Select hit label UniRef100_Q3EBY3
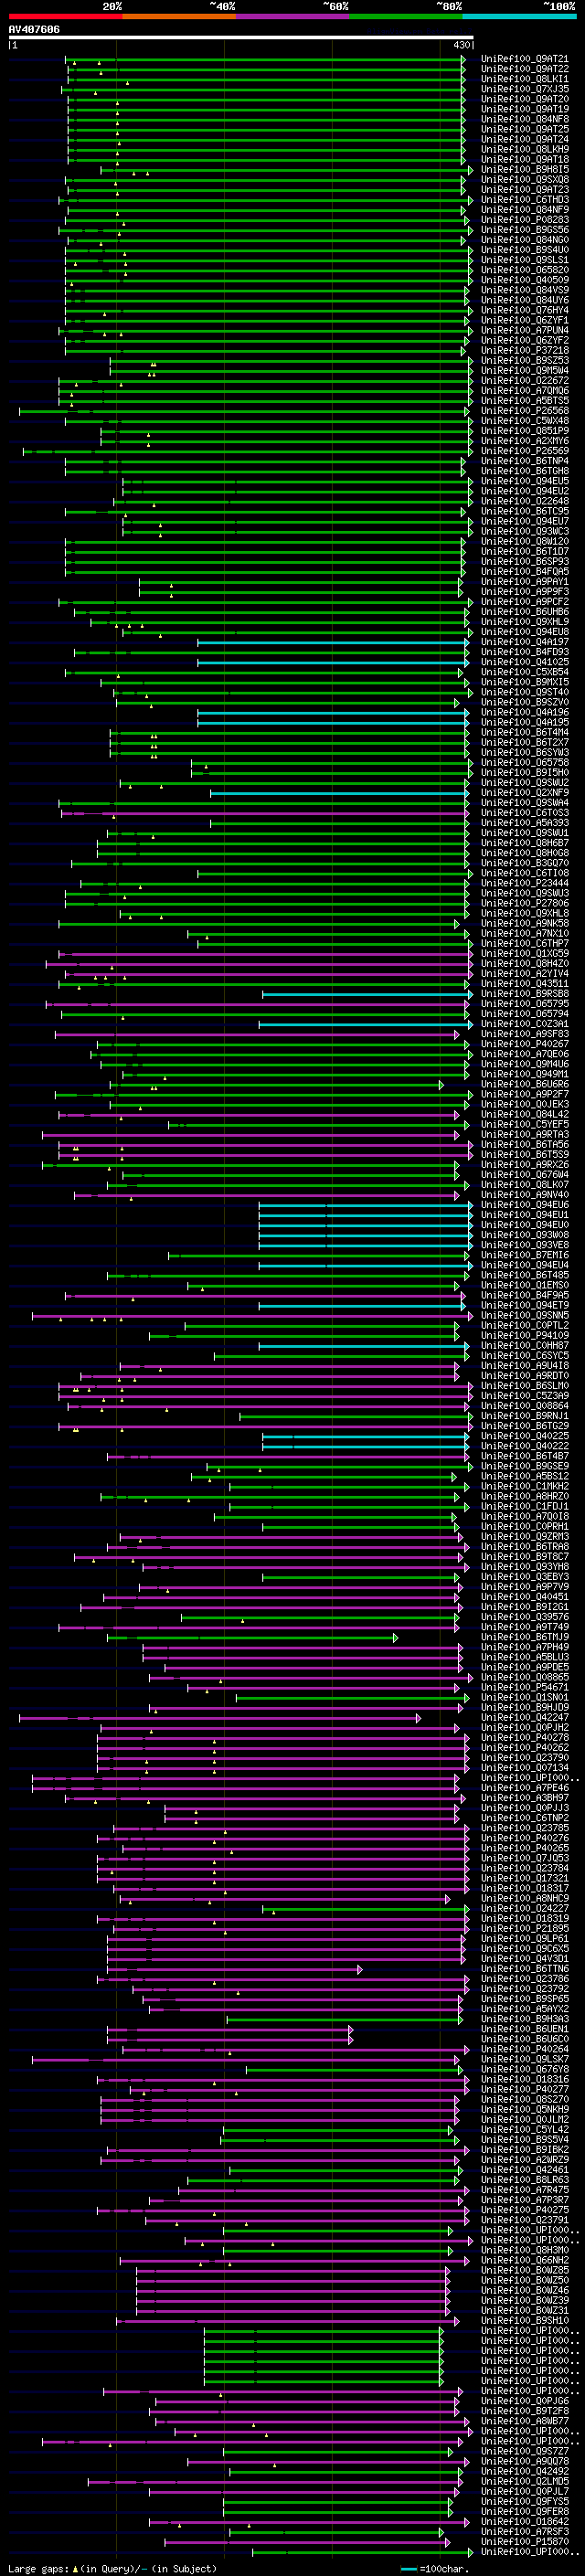The height and width of the screenshot is (2576, 585). 525,1577
